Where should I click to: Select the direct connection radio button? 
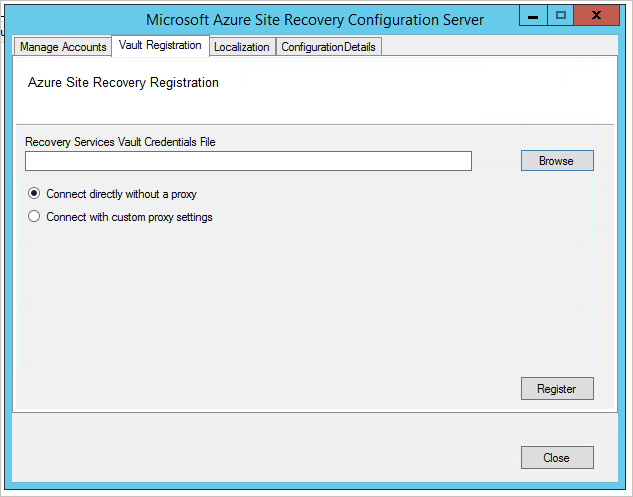point(34,194)
